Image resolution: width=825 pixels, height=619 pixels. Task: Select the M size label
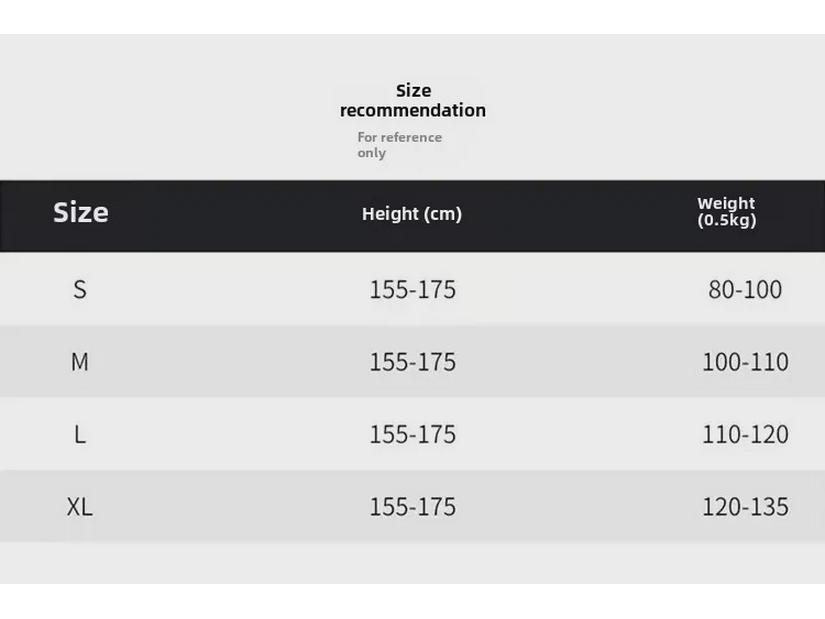(x=80, y=362)
